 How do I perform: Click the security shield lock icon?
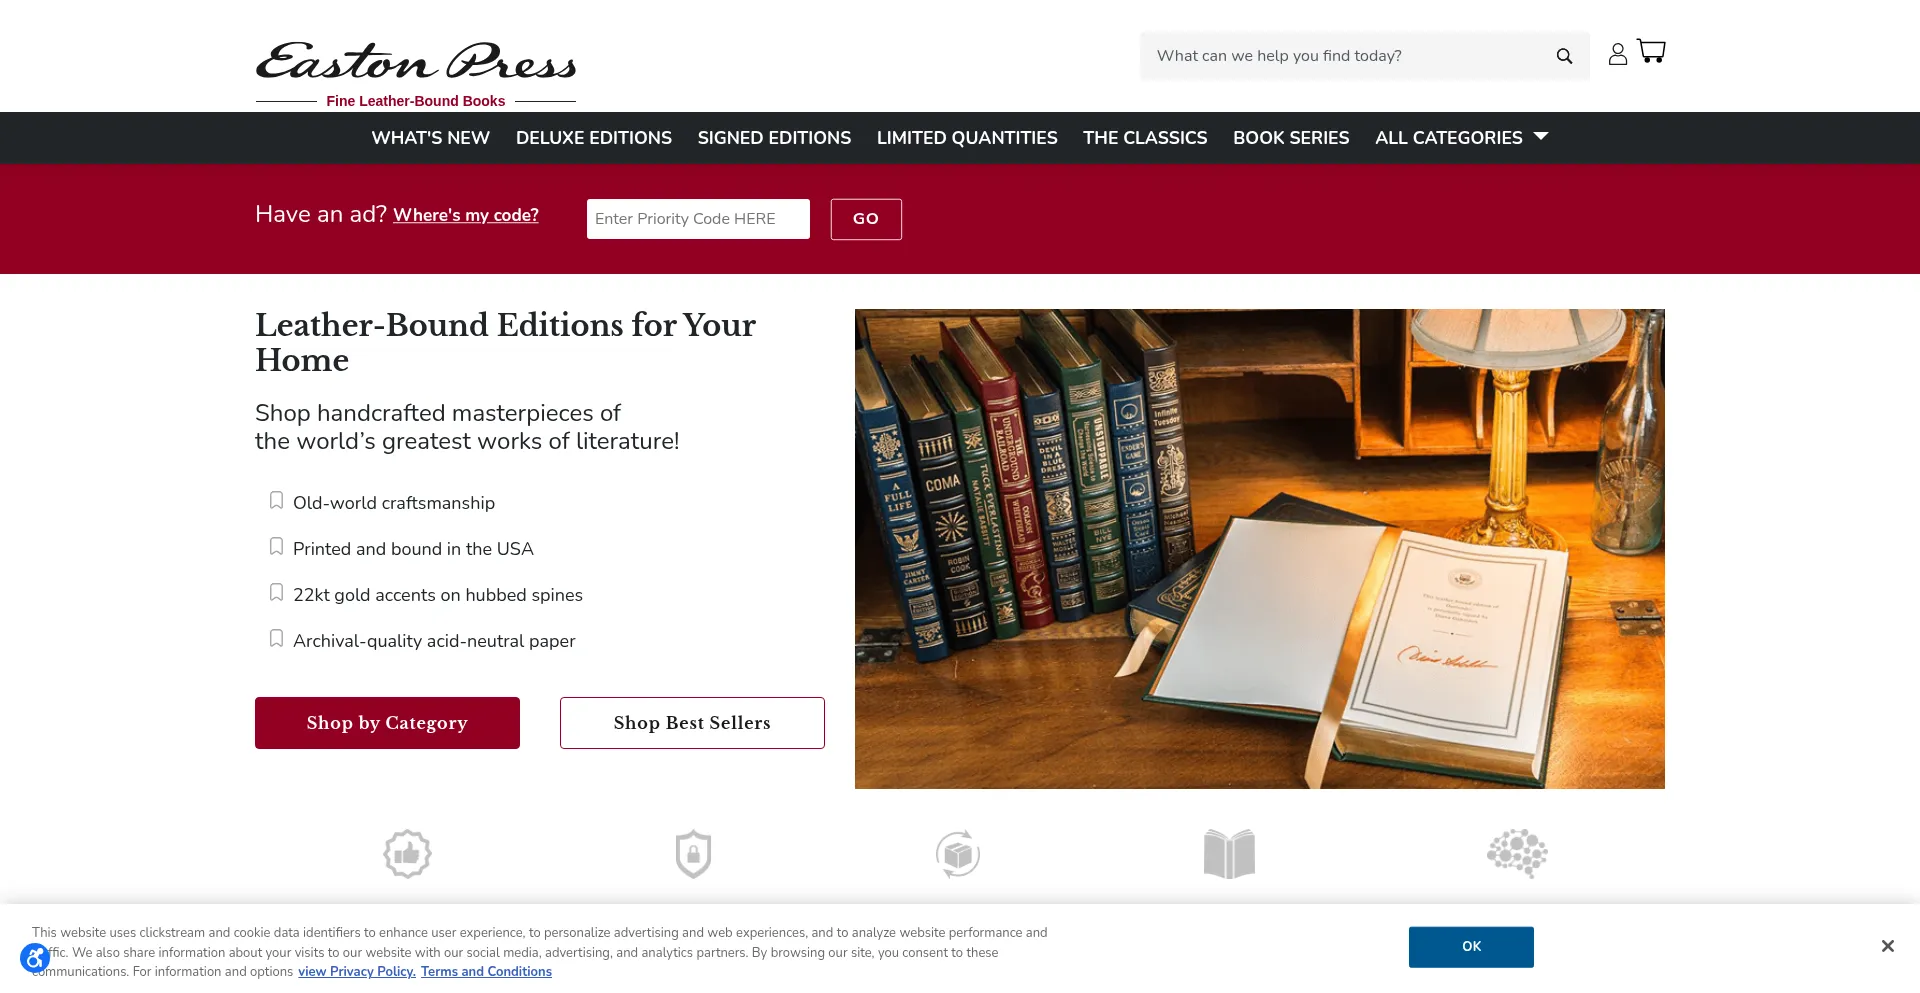pos(693,854)
